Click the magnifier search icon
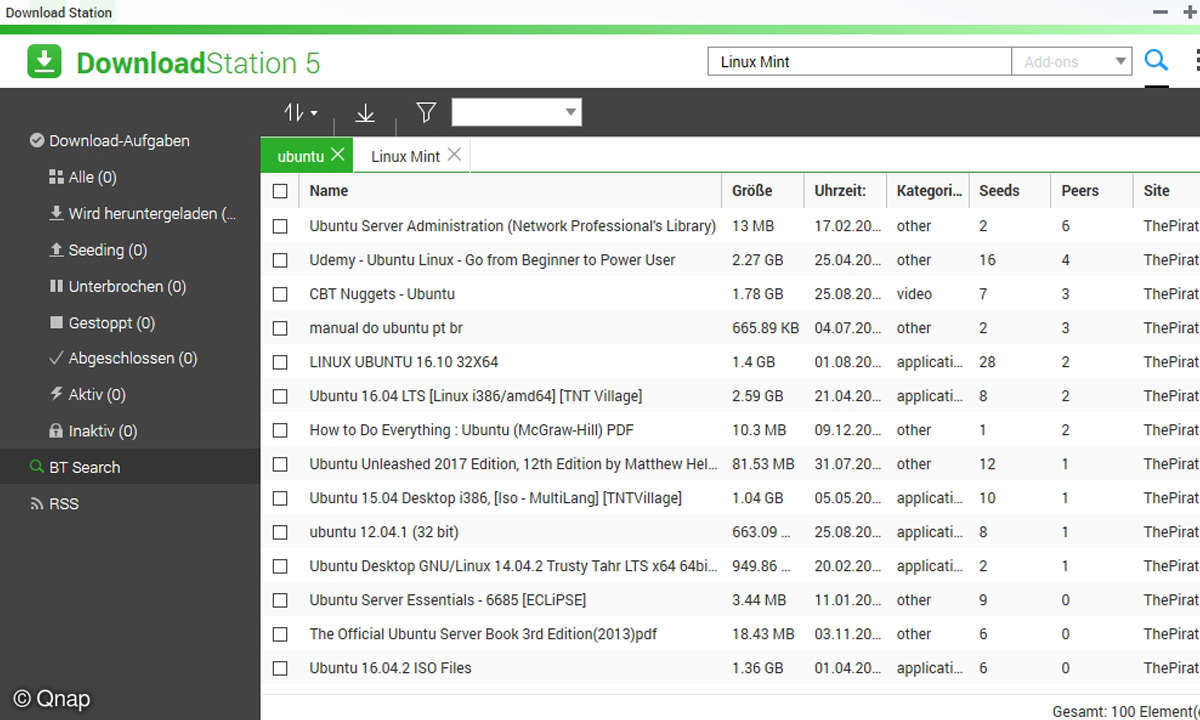This screenshot has height=720, width=1200. click(1156, 61)
